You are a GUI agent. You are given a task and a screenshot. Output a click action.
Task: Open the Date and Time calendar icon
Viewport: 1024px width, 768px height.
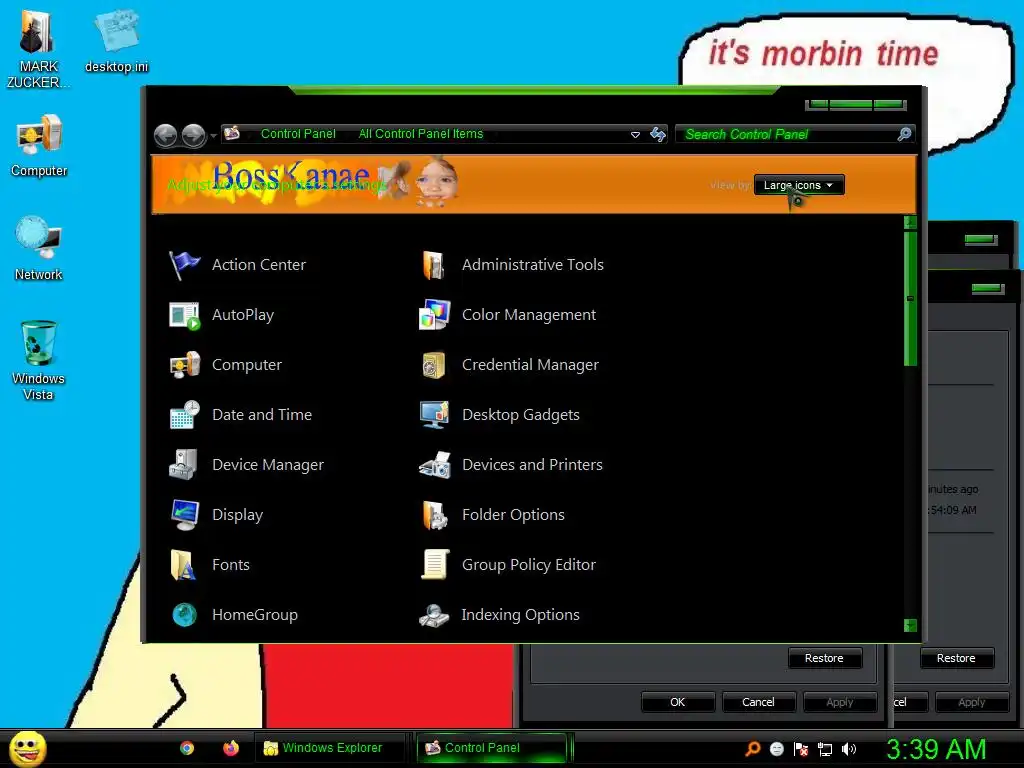[x=184, y=415]
